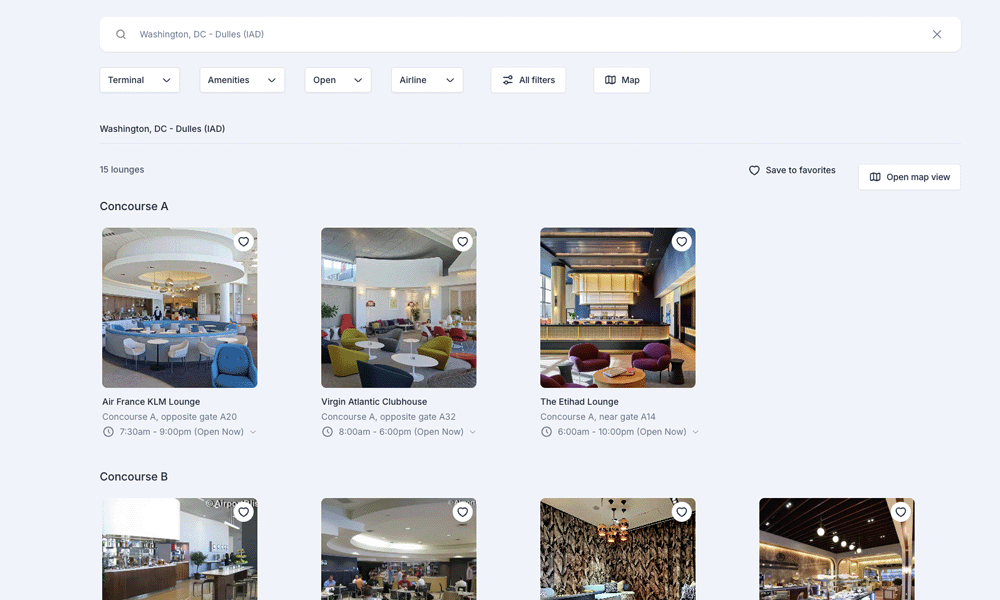The width and height of the screenshot is (1000, 600).
Task: Favorite The Etihad Lounge
Action: [682, 242]
